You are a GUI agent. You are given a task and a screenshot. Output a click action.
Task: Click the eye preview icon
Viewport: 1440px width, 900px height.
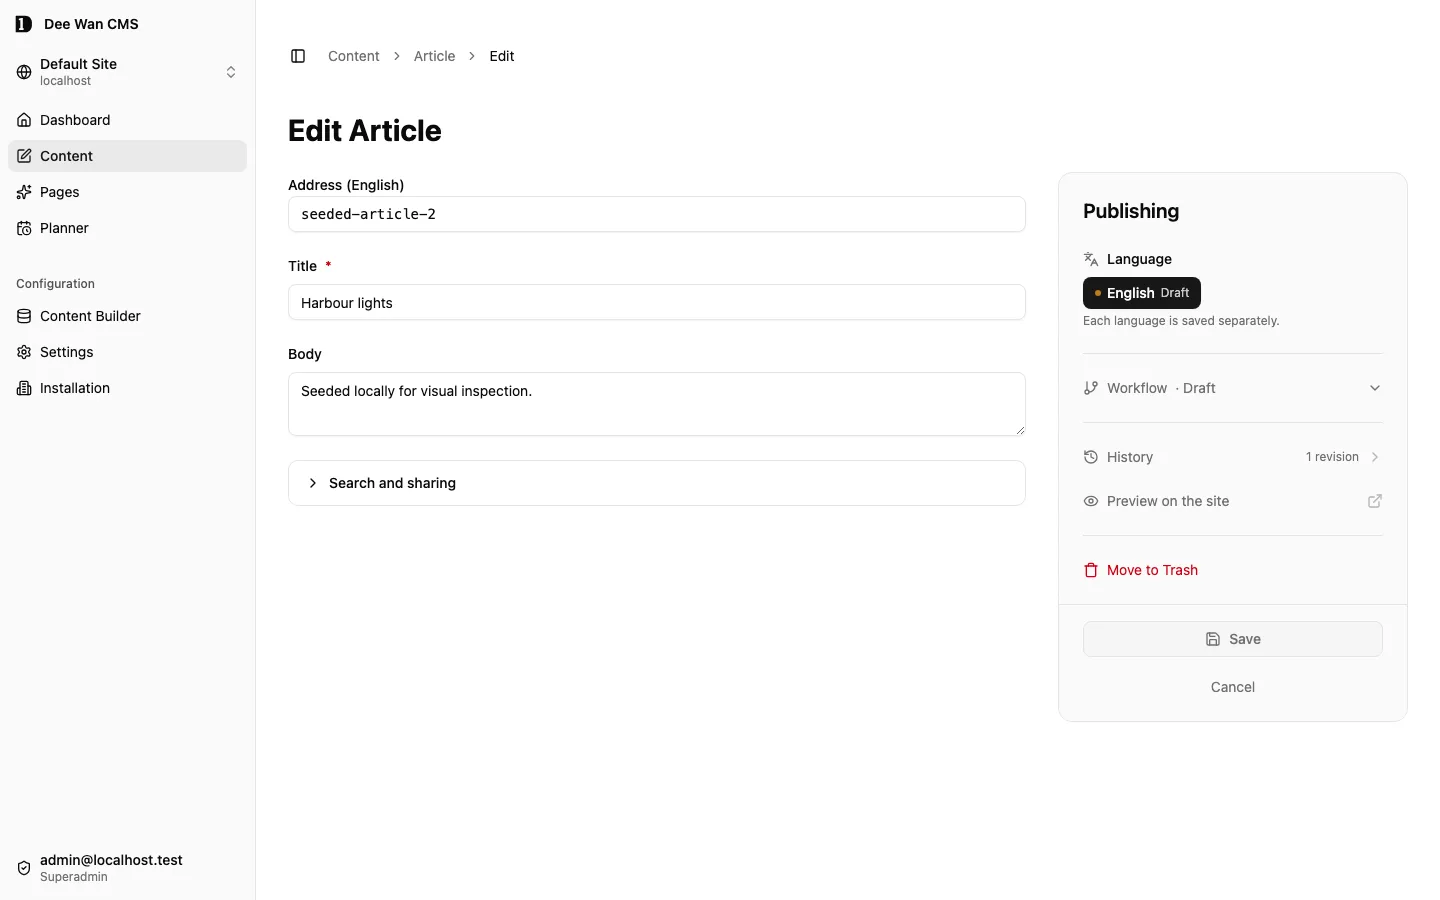coord(1091,501)
